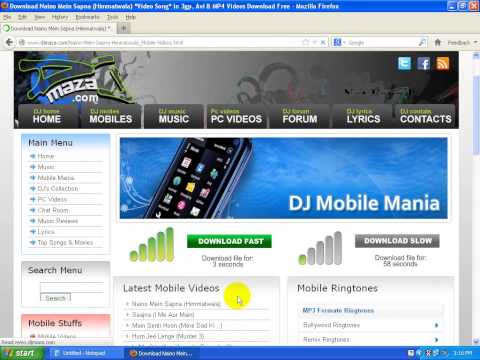Focus the Firefox address bar
480x360 pixels.
coord(163,43)
